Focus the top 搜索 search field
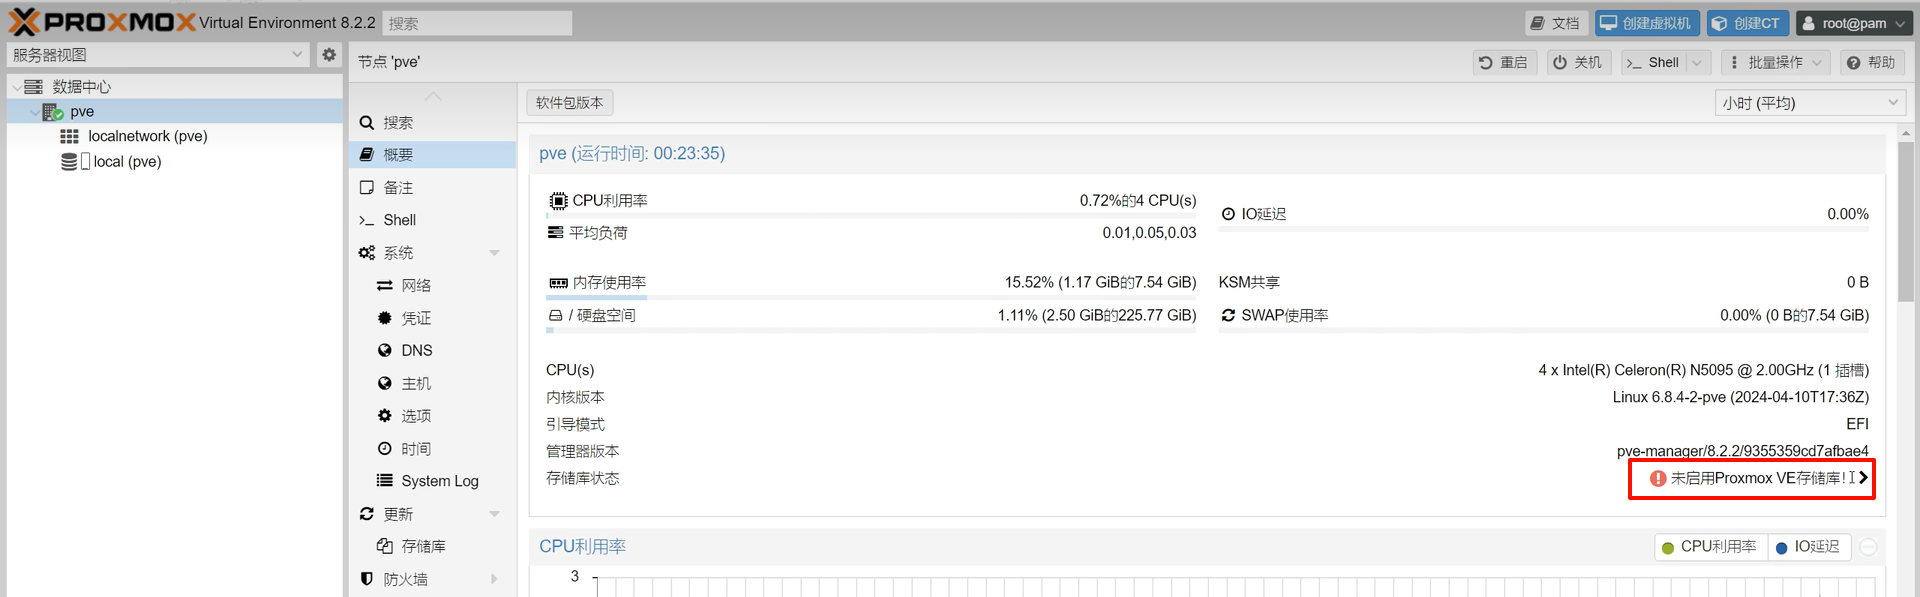Image resolution: width=1920 pixels, height=597 pixels. pos(477,23)
